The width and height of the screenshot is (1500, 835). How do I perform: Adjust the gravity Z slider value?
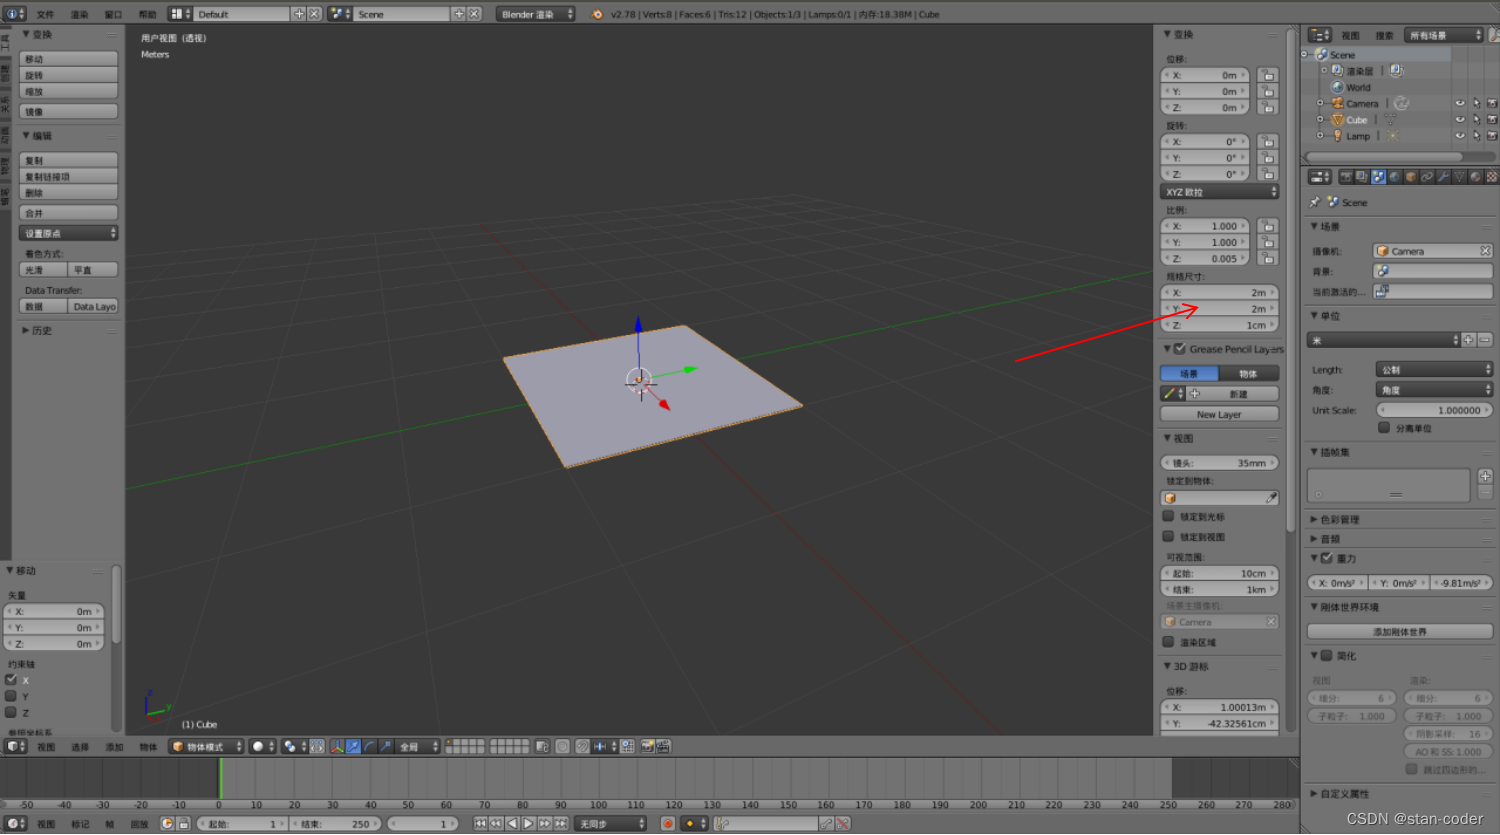click(1460, 582)
